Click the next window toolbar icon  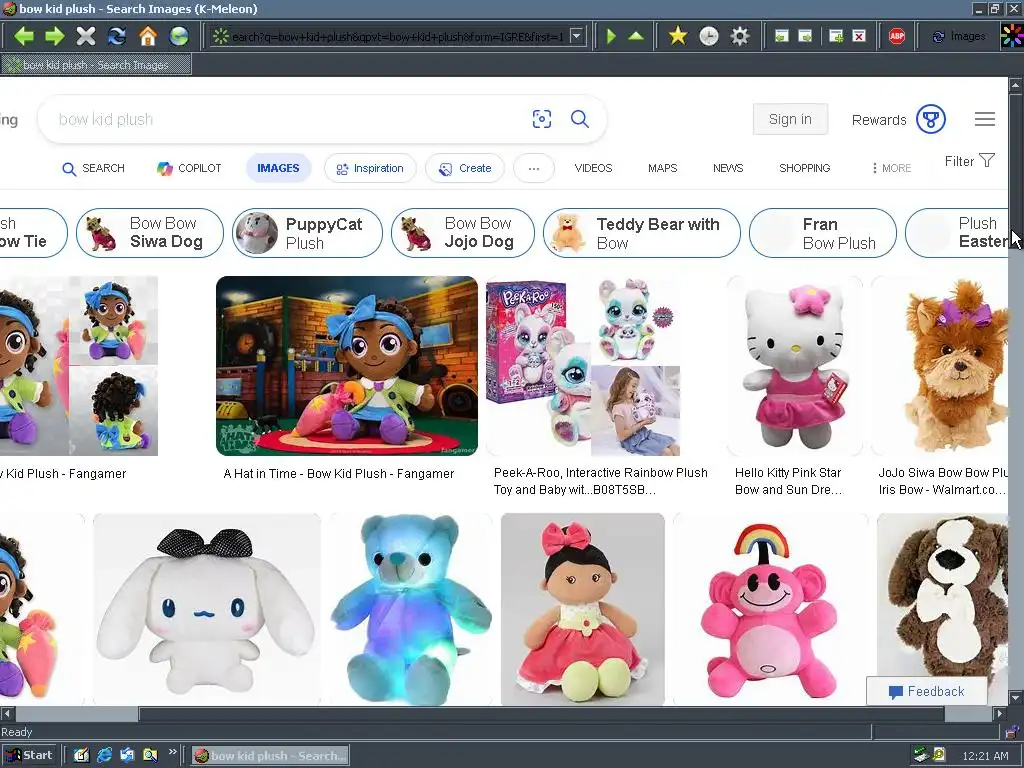tap(805, 36)
